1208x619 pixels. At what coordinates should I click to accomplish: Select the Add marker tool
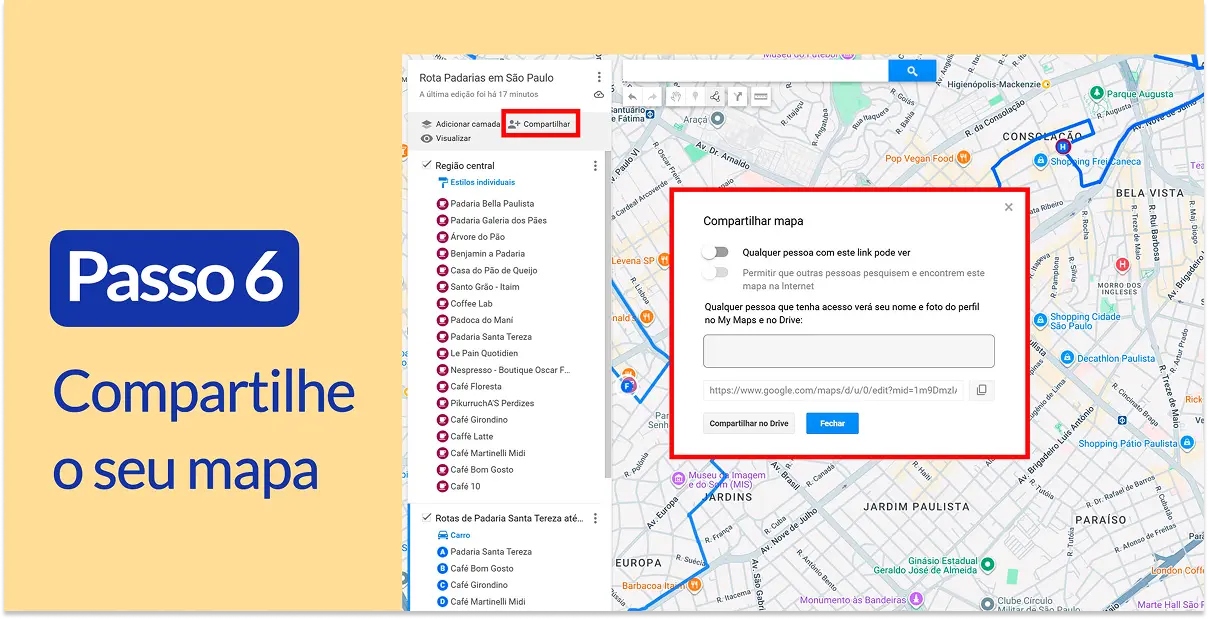694,96
